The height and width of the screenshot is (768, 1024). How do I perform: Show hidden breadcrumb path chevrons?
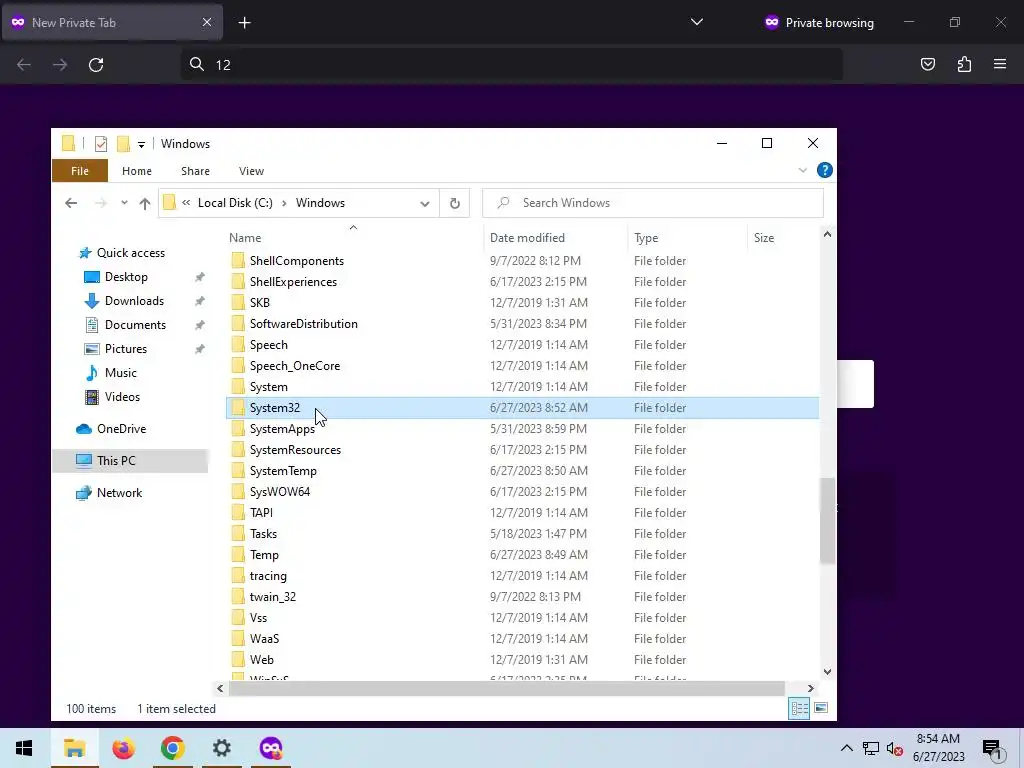[x=186, y=203]
